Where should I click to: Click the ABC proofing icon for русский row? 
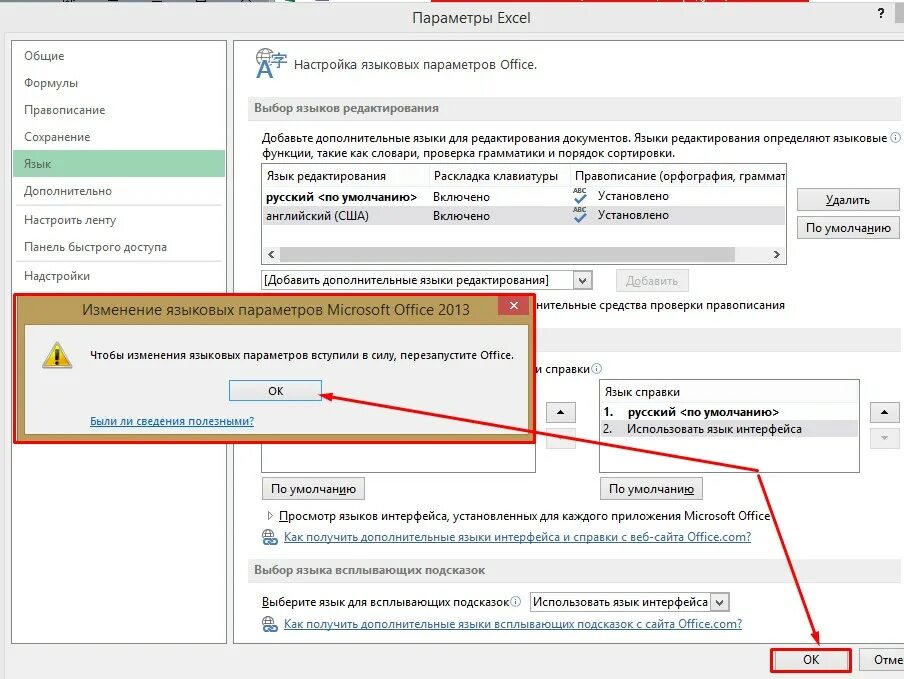[x=580, y=196]
